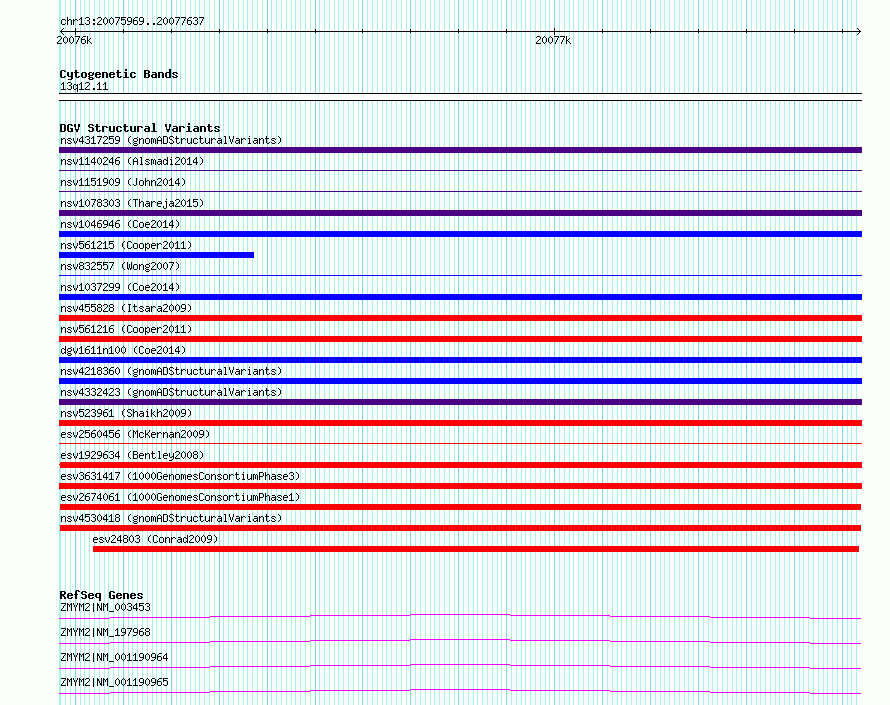Open variant nsv1046946 (Coe2014)

coord(120,224)
